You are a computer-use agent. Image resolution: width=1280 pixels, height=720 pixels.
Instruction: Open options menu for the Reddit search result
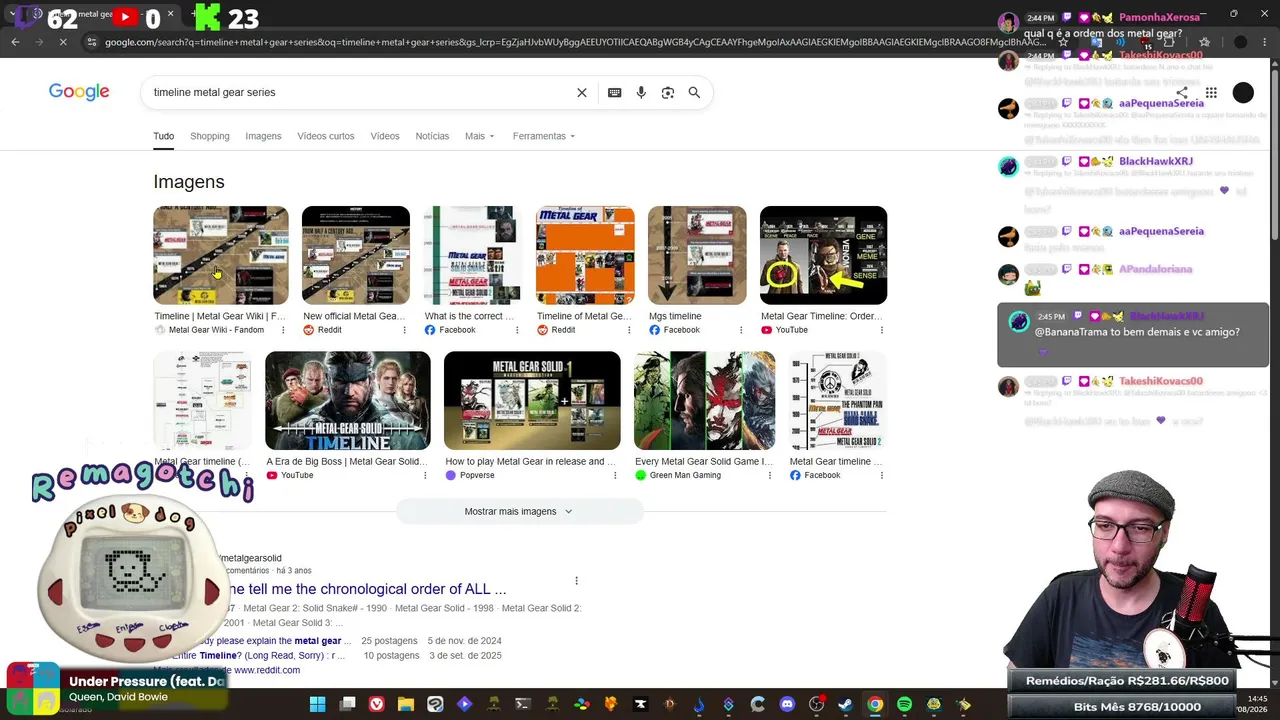click(x=576, y=581)
